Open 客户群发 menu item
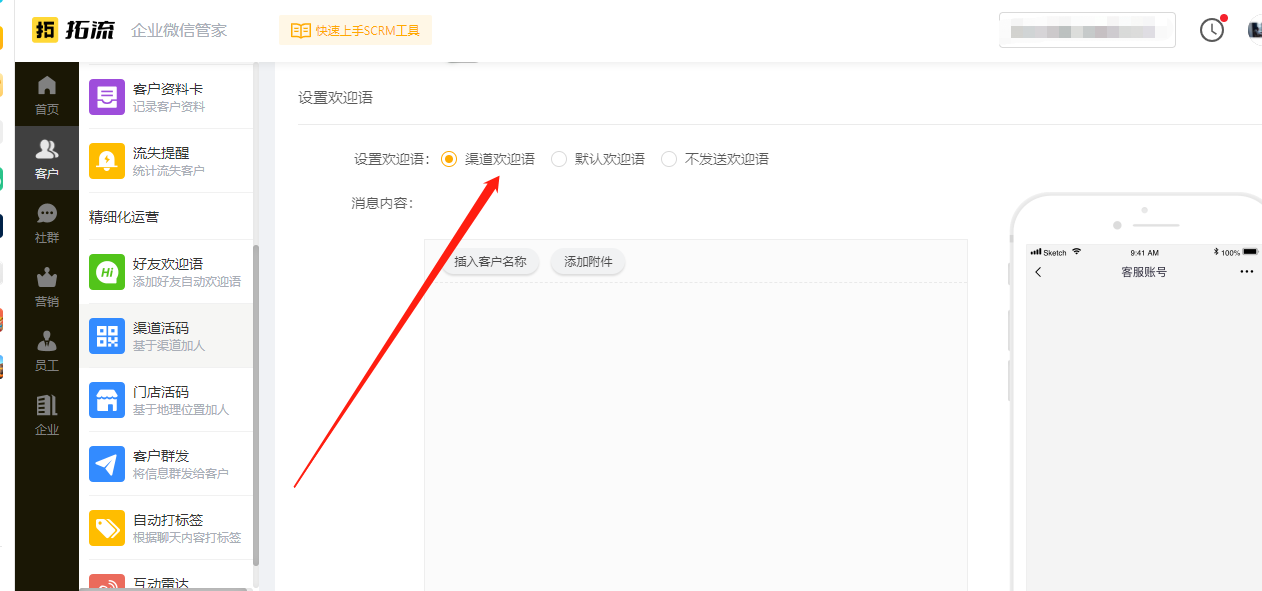 pyautogui.click(x=166, y=464)
